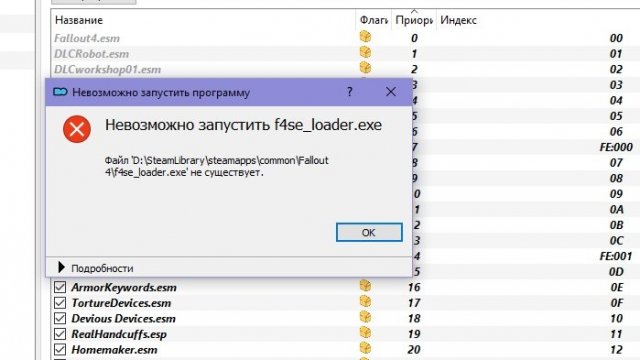Click index value FE:000
This screenshot has width=640, height=360.
tap(616, 147)
